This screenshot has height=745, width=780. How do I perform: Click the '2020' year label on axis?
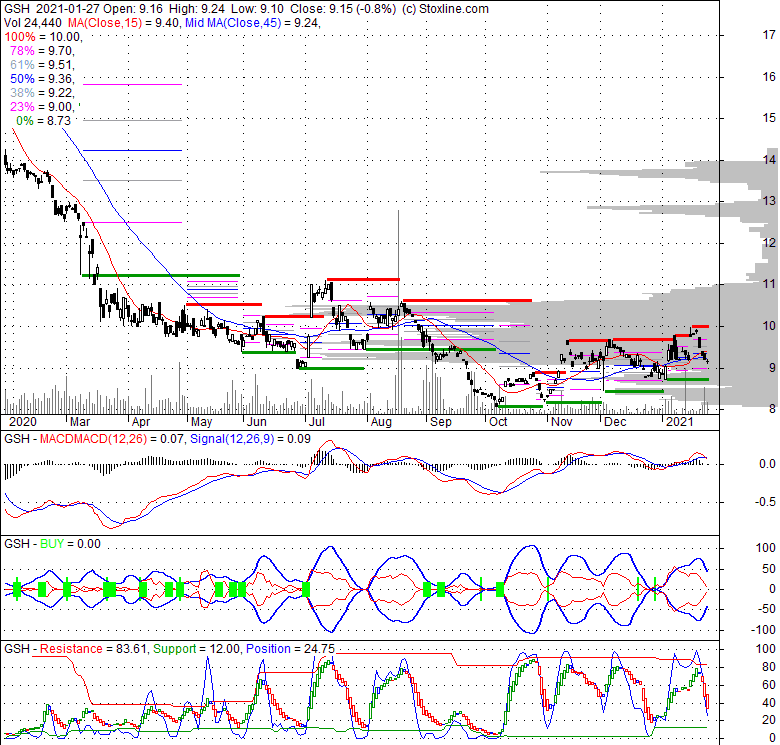(x=23, y=422)
